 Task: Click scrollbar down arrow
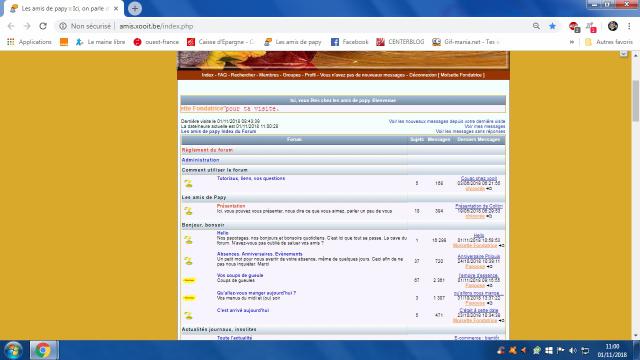636,336
